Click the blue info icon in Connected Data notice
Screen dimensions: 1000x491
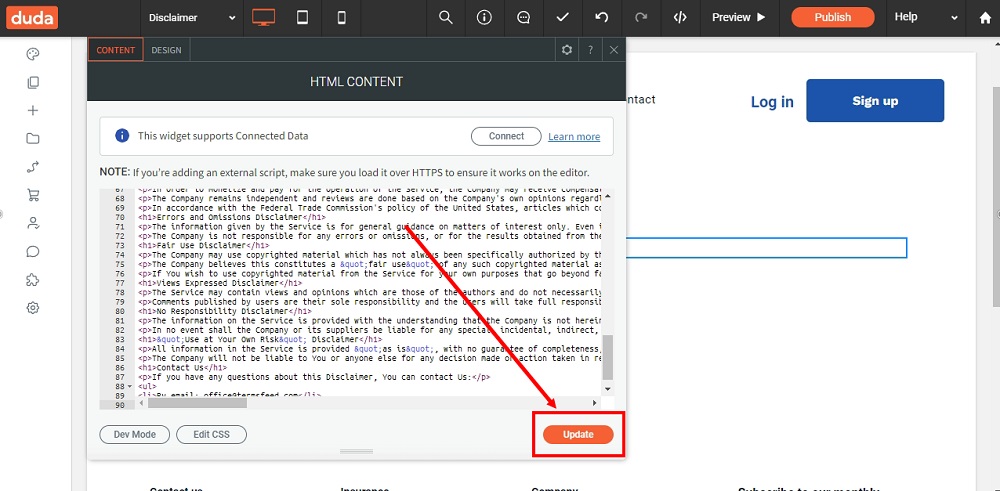pos(122,136)
